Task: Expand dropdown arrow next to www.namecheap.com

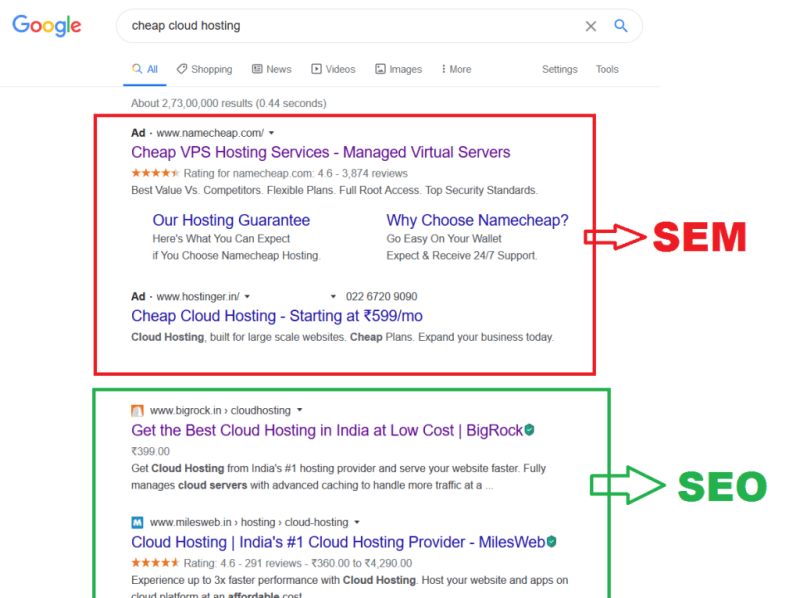Action: (x=271, y=133)
